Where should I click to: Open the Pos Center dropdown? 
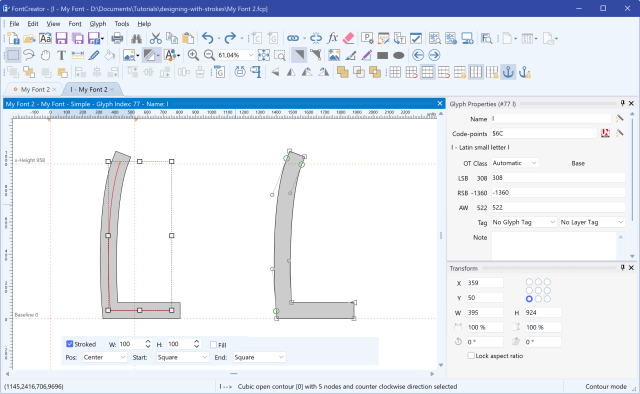point(104,357)
